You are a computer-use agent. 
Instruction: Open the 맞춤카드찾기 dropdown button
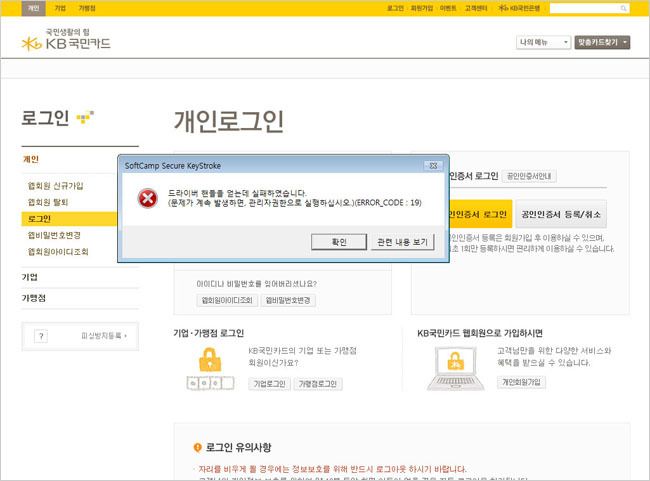[602, 42]
